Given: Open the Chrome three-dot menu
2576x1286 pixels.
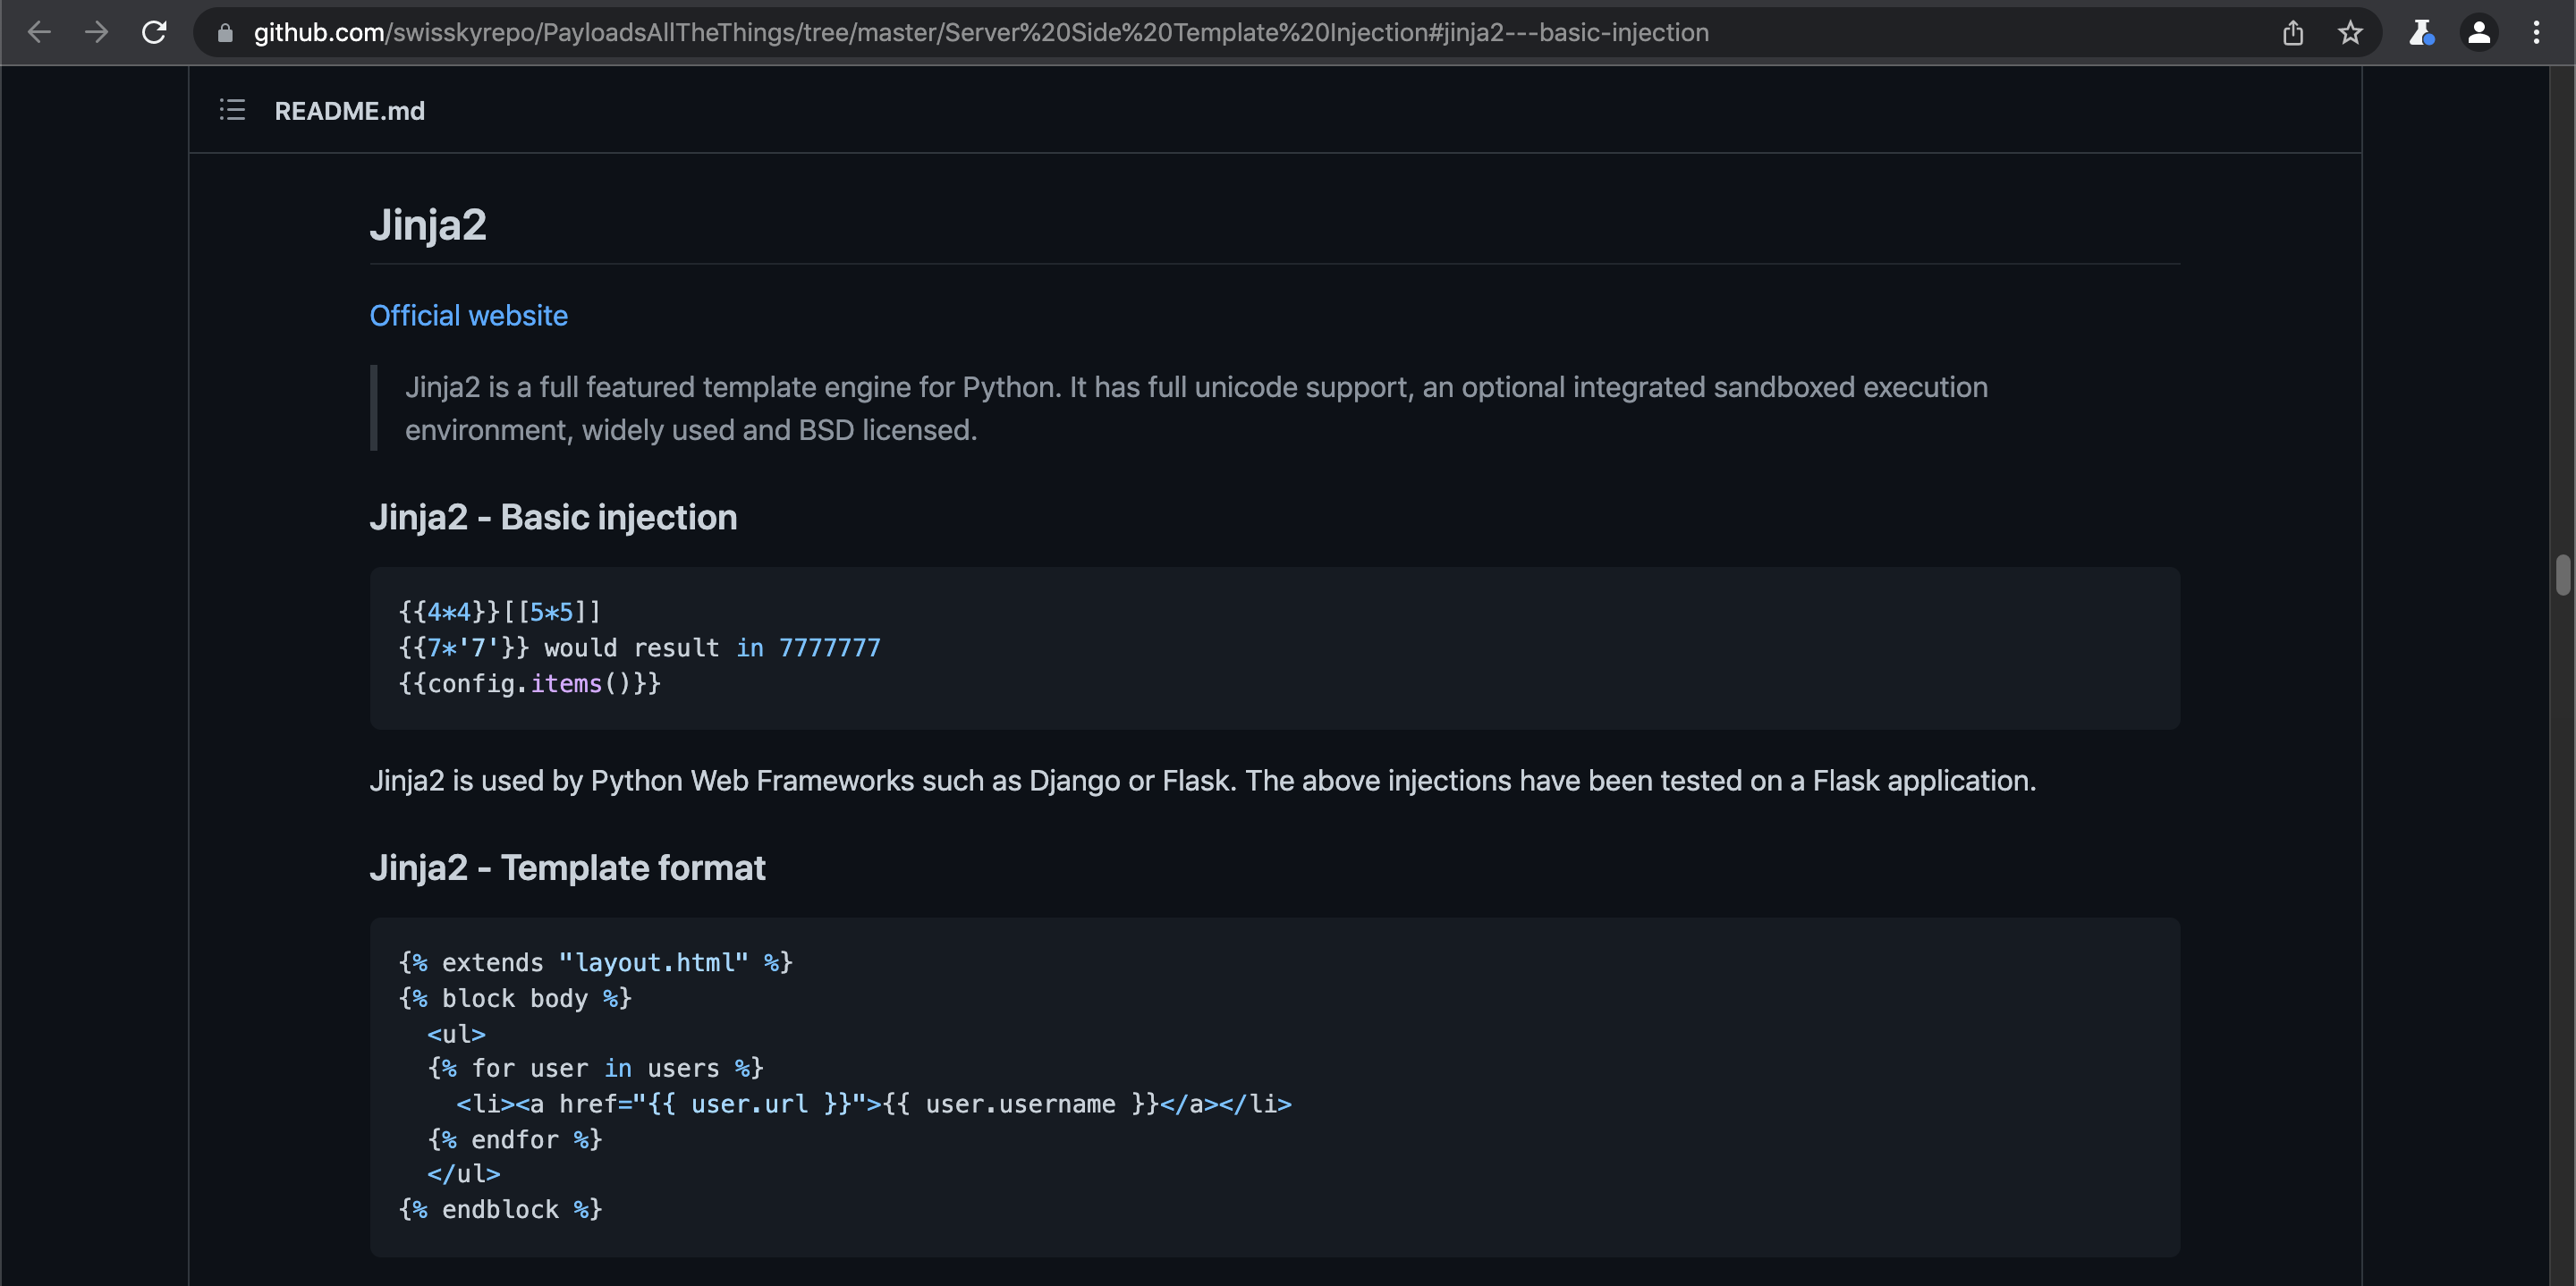Looking at the screenshot, I should (x=2536, y=33).
